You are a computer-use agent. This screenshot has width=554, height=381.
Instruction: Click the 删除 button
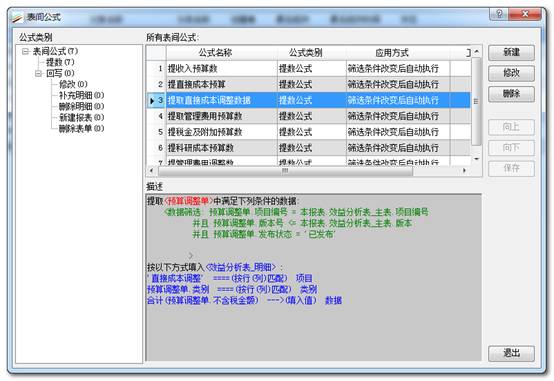tap(511, 94)
